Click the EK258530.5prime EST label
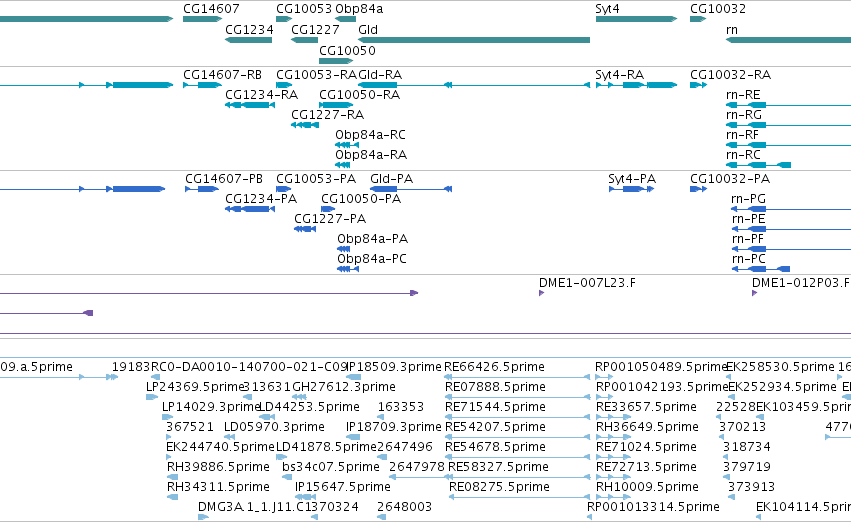 click(780, 367)
